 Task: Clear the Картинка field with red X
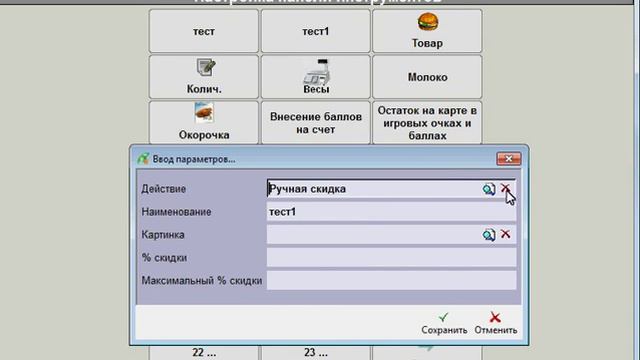pyautogui.click(x=505, y=234)
